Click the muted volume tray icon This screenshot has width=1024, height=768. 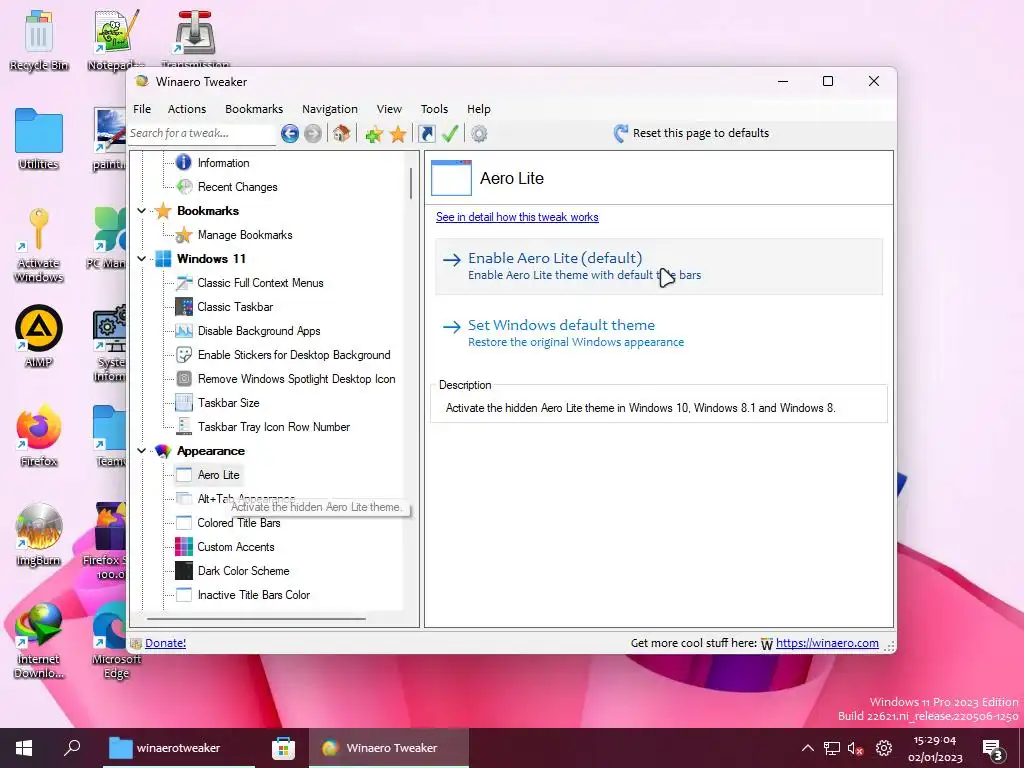click(855, 748)
